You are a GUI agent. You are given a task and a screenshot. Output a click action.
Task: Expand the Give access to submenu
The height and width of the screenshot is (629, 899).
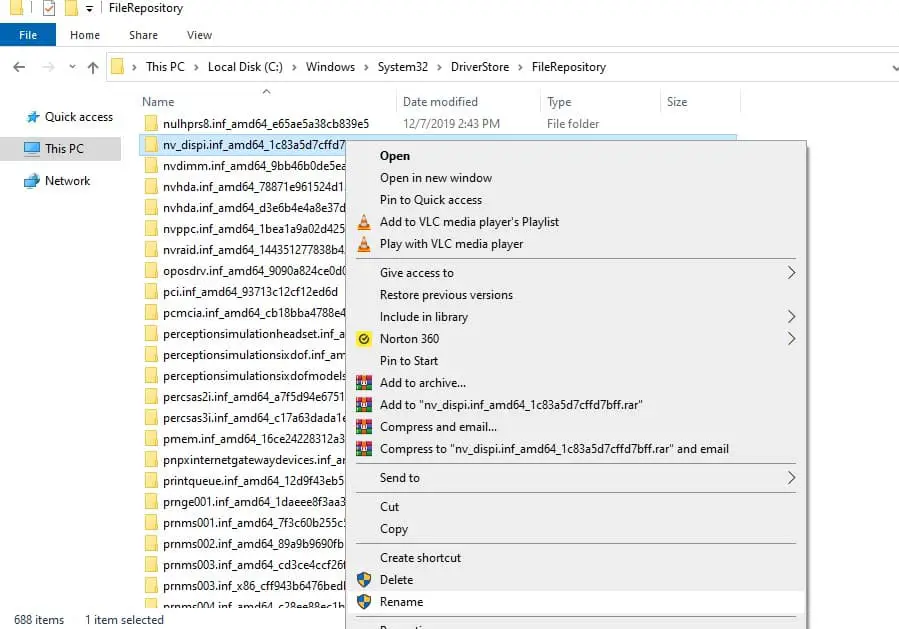(791, 273)
